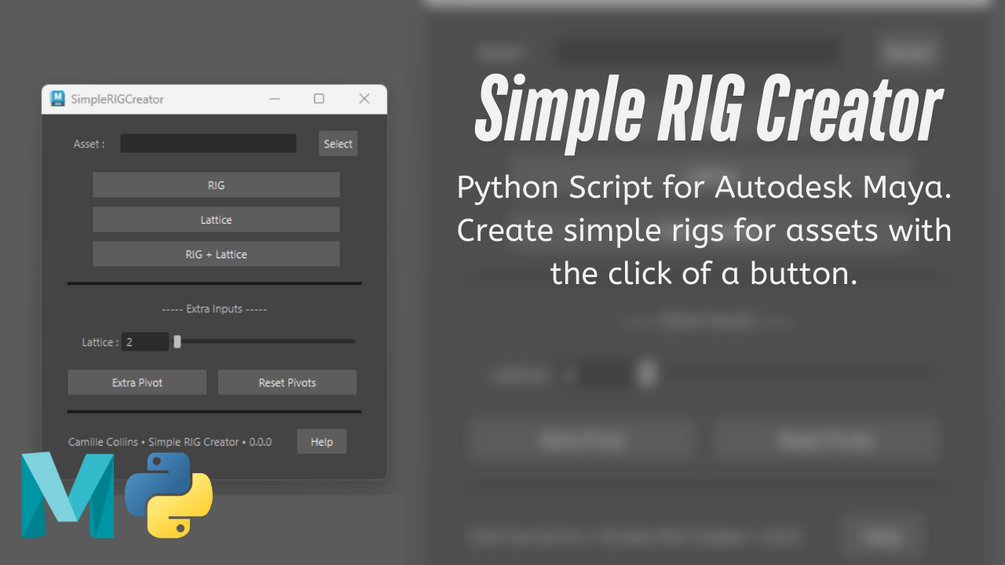Image resolution: width=1005 pixels, height=565 pixels.
Task: Click the Lattice value field showing 2
Action: [145, 342]
